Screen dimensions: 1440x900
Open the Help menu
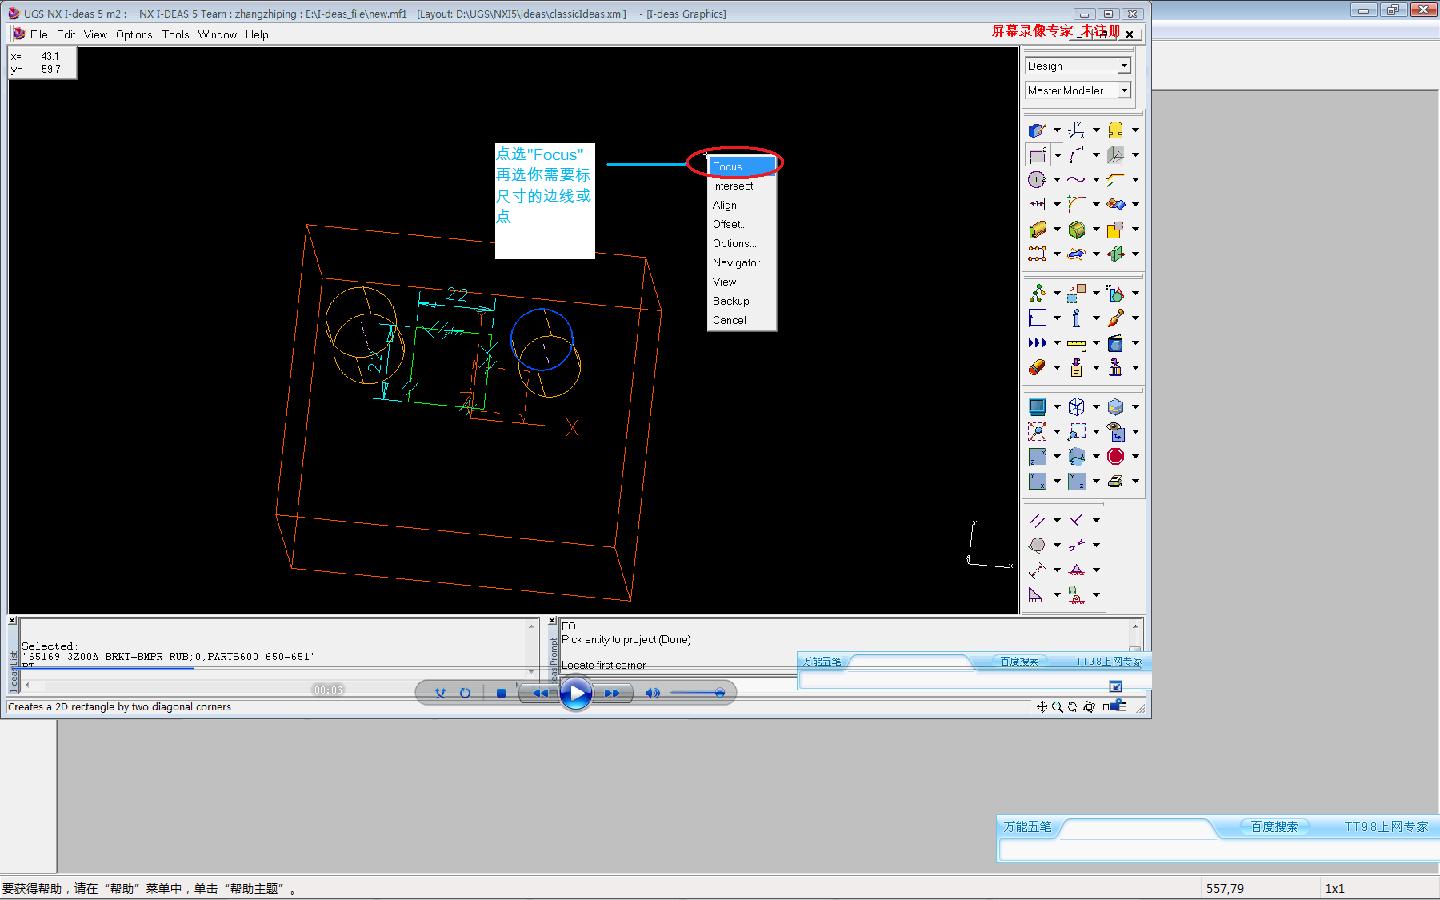tap(257, 34)
